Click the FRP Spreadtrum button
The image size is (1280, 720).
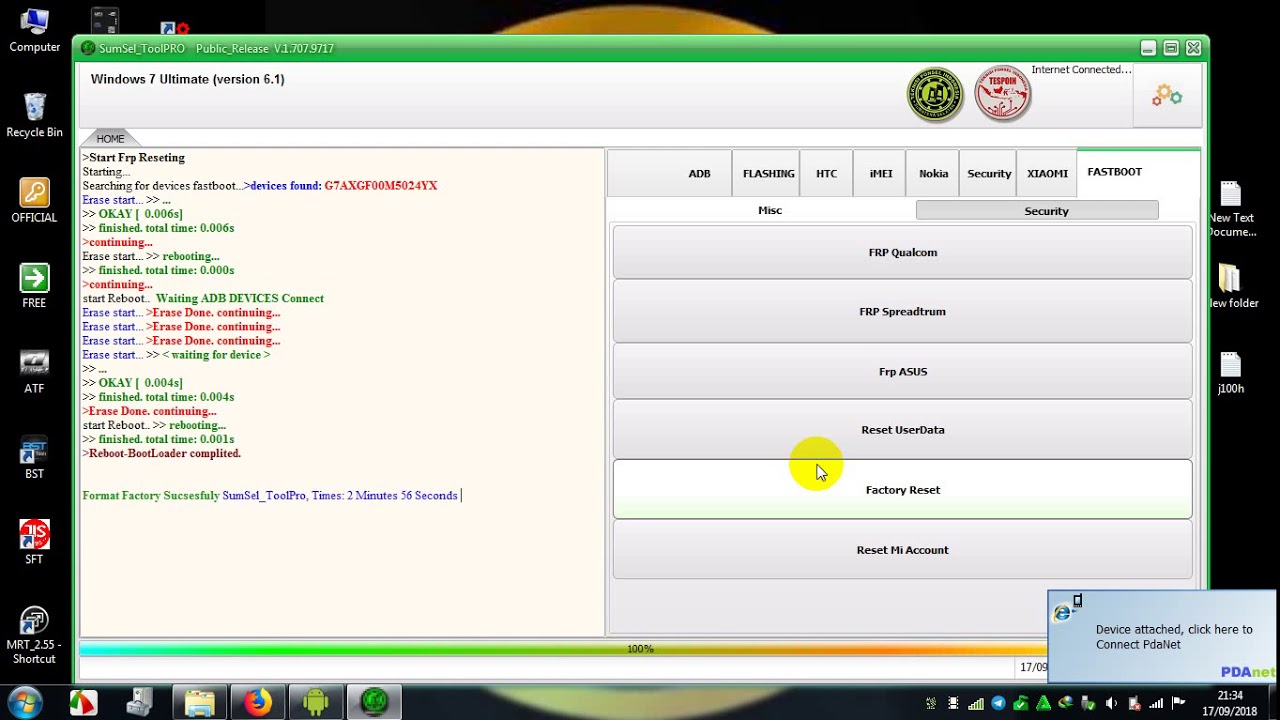(902, 311)
